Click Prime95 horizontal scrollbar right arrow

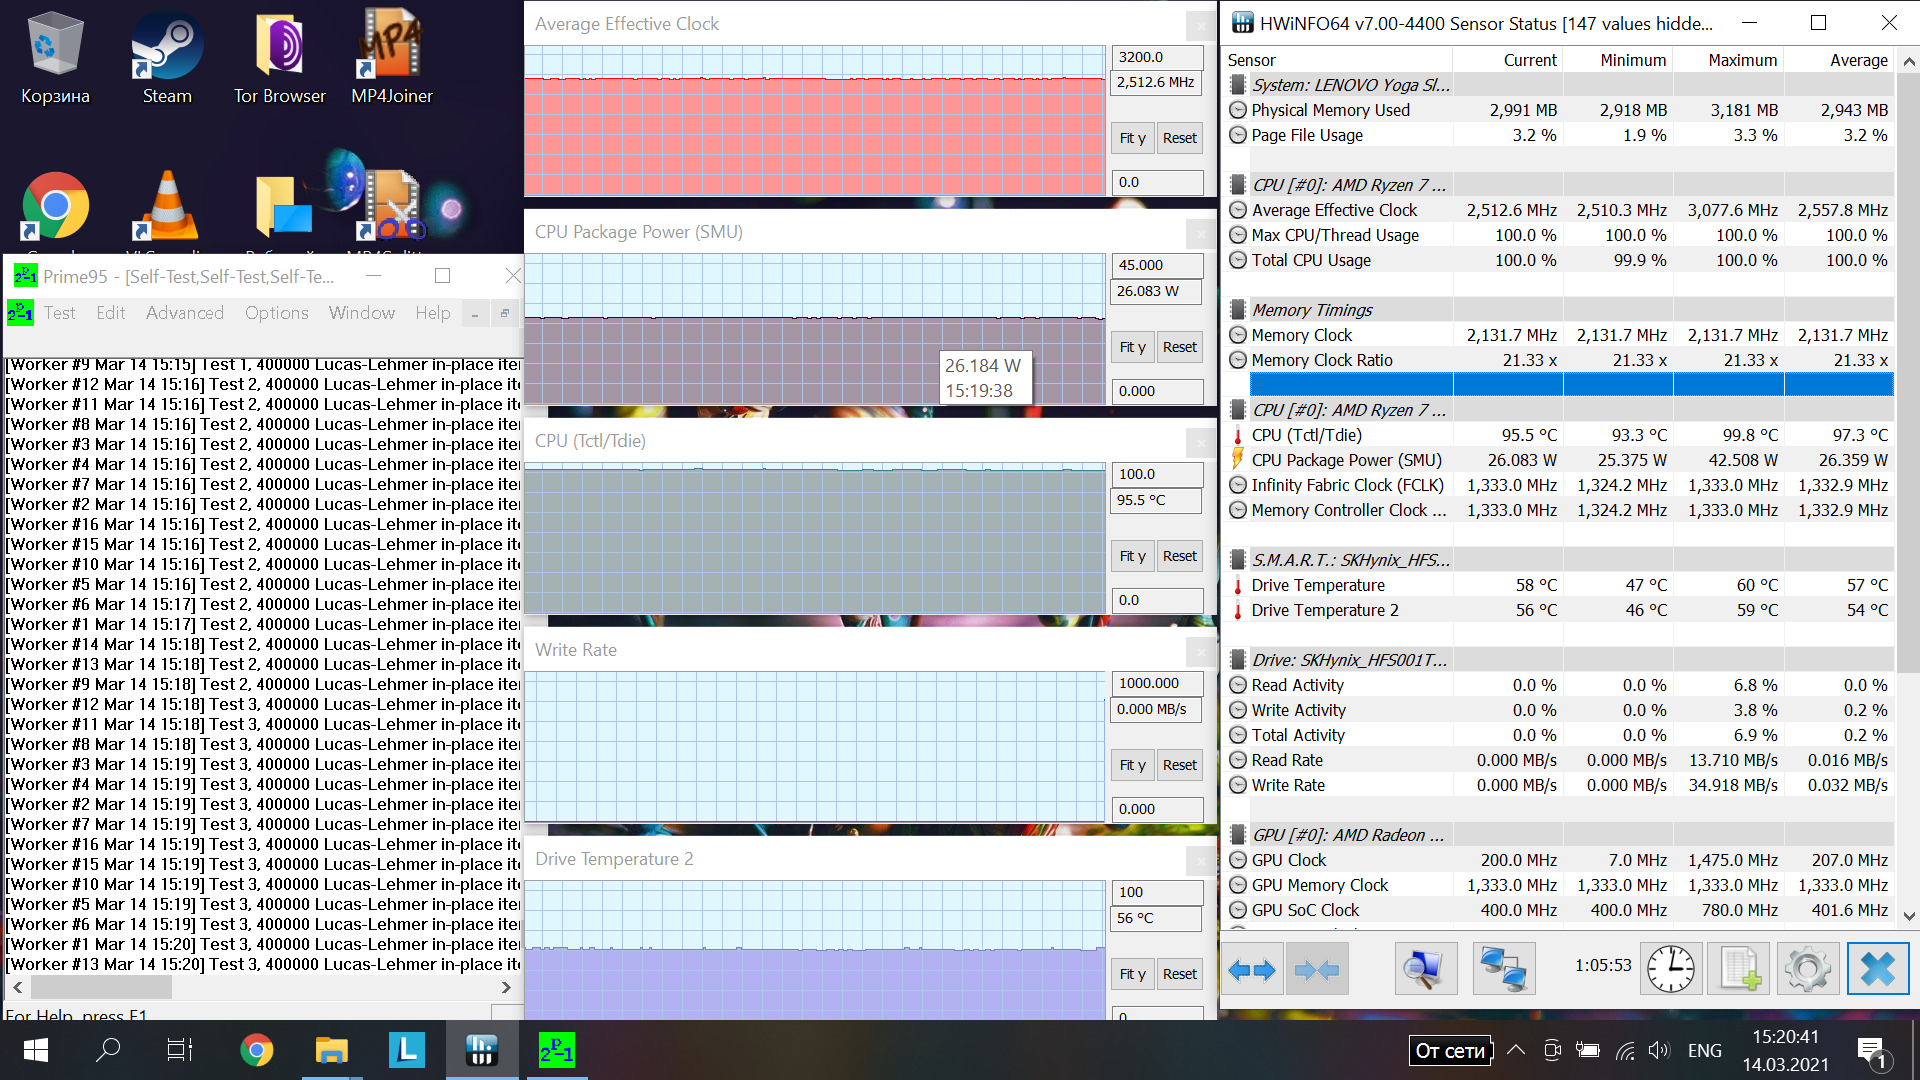pyautogui.click(x=506, y=987)
